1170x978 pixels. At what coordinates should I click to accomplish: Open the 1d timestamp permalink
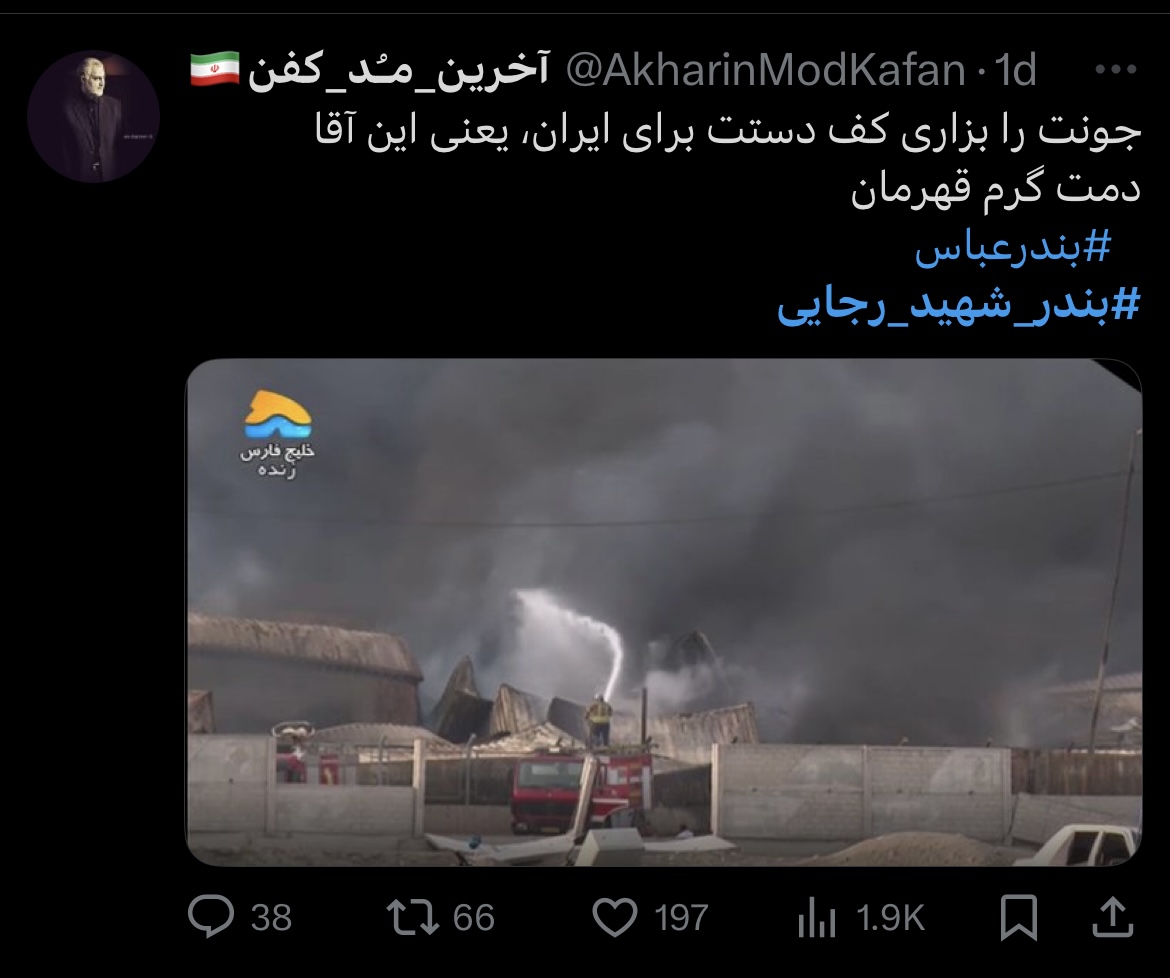pos(1016,70)
